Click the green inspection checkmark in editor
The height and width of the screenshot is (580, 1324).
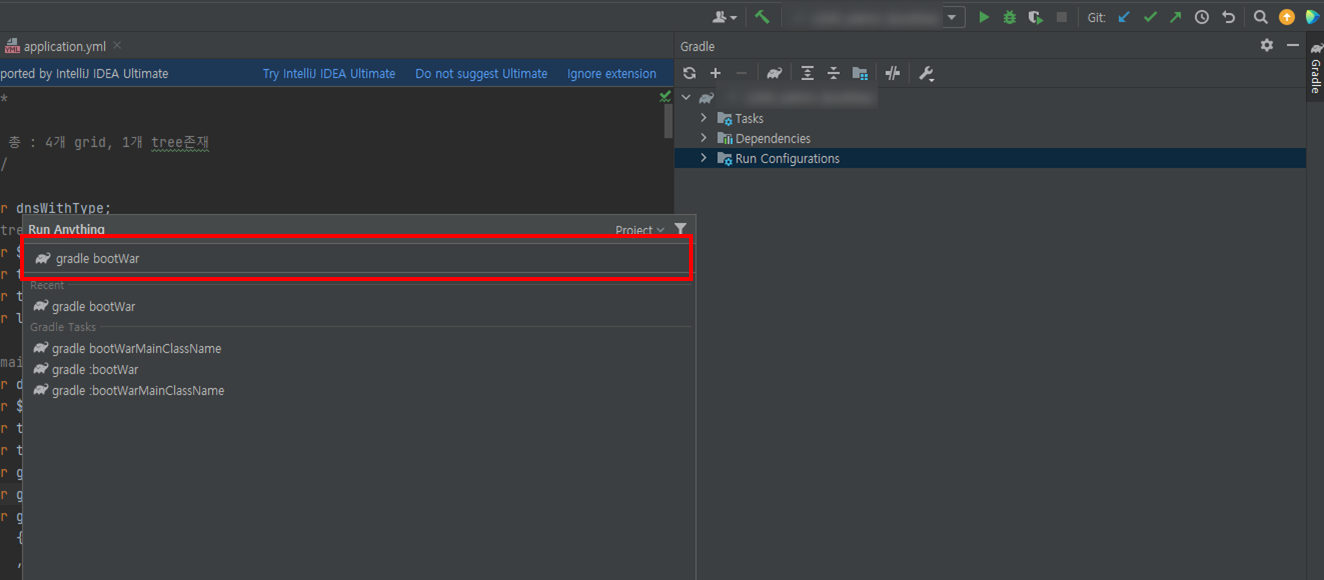click(665, 96)
